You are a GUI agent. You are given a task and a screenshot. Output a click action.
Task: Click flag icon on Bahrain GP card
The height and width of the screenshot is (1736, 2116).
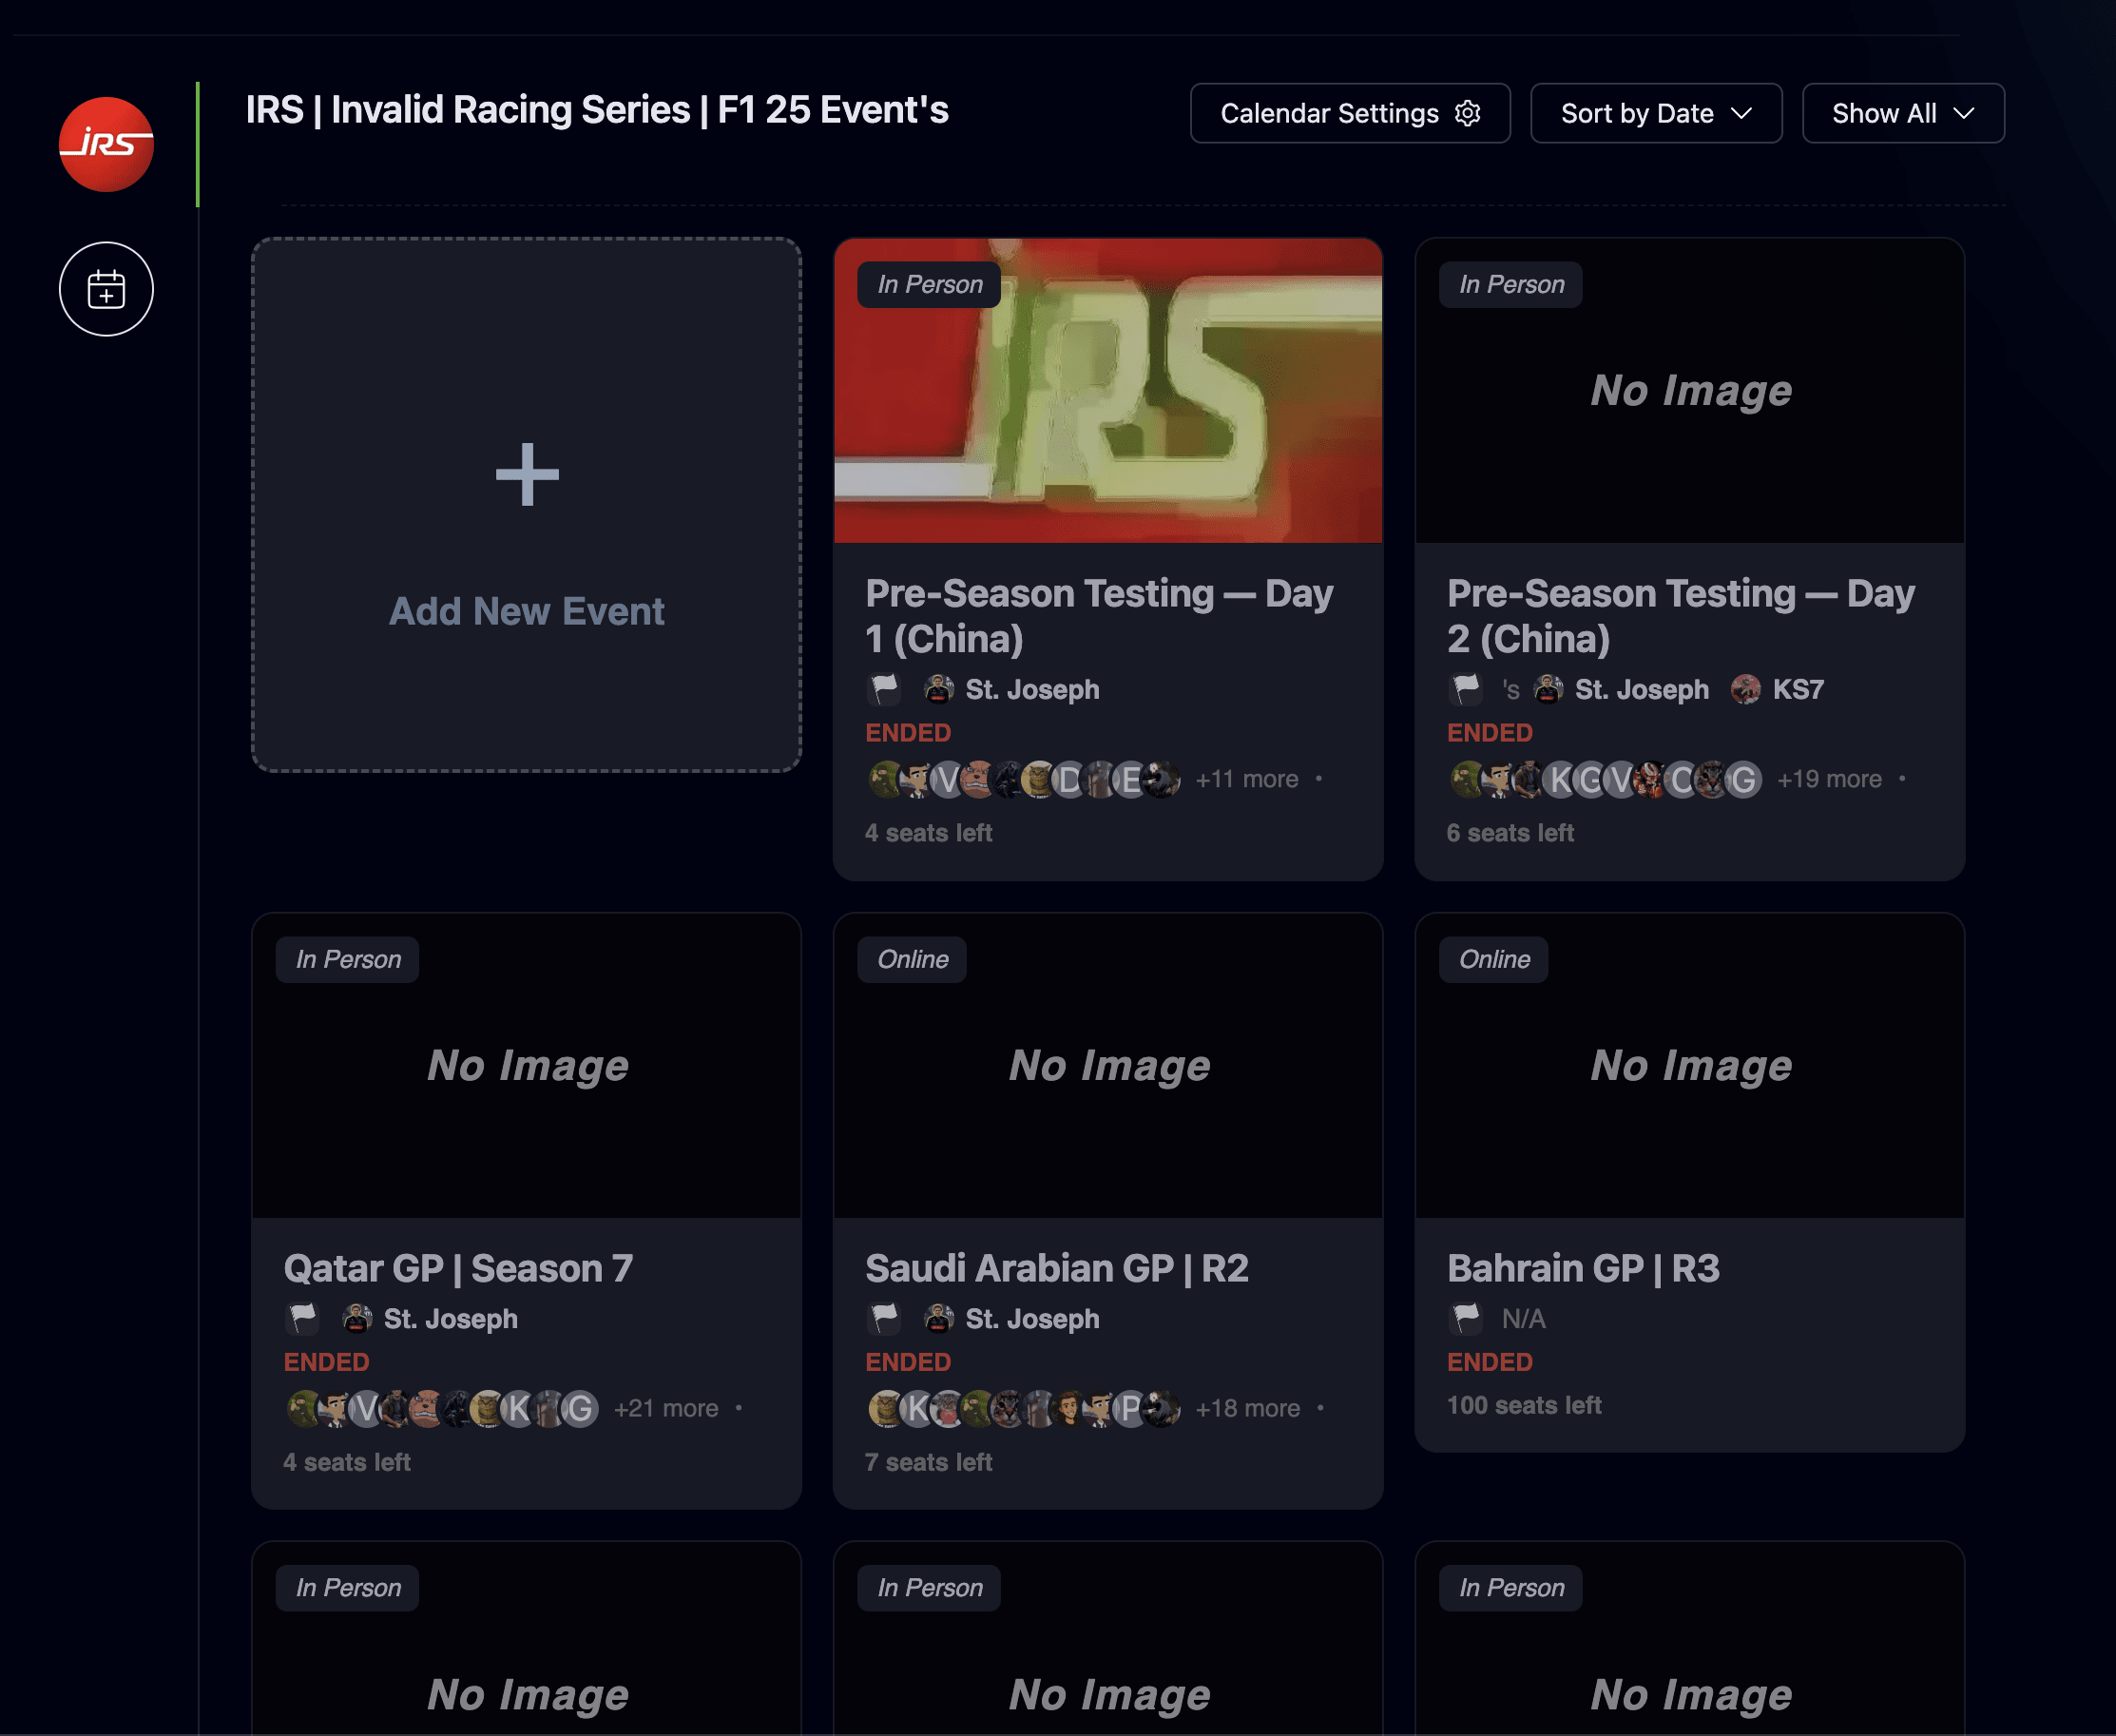(1466, 1318)
